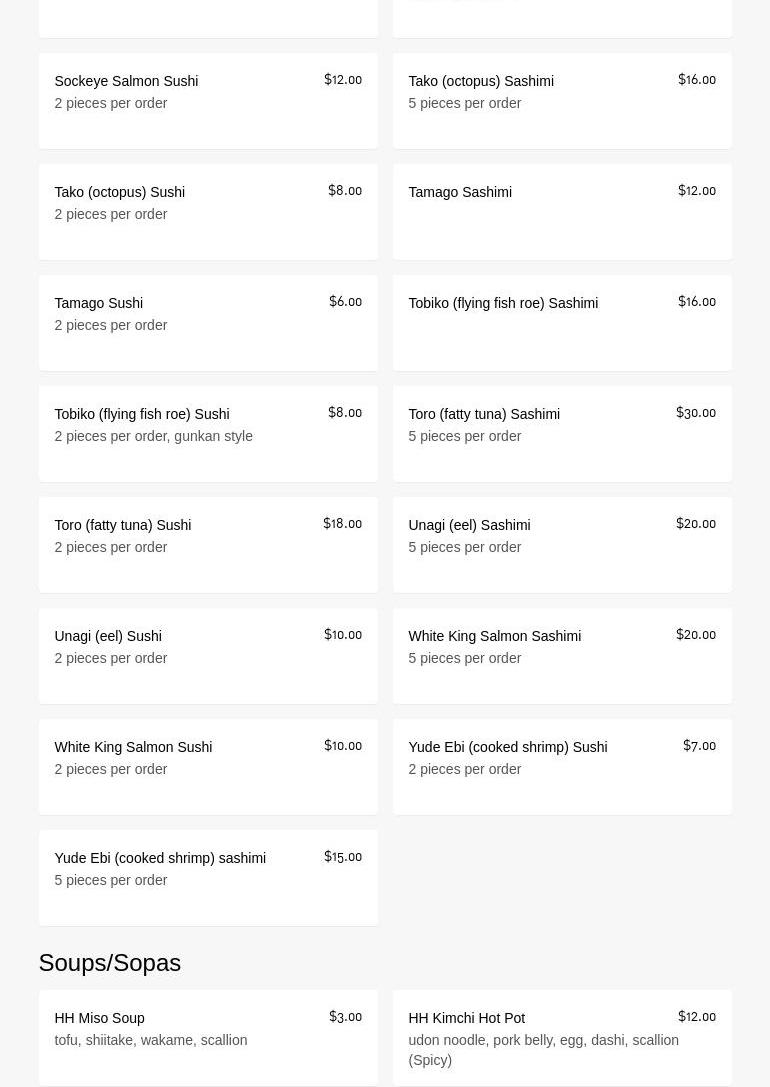The width and height of the screenshot is (770, 1087).
Task: Pick Tobiko (flying fish roe) Sushi
Action: tap(208, 434)
